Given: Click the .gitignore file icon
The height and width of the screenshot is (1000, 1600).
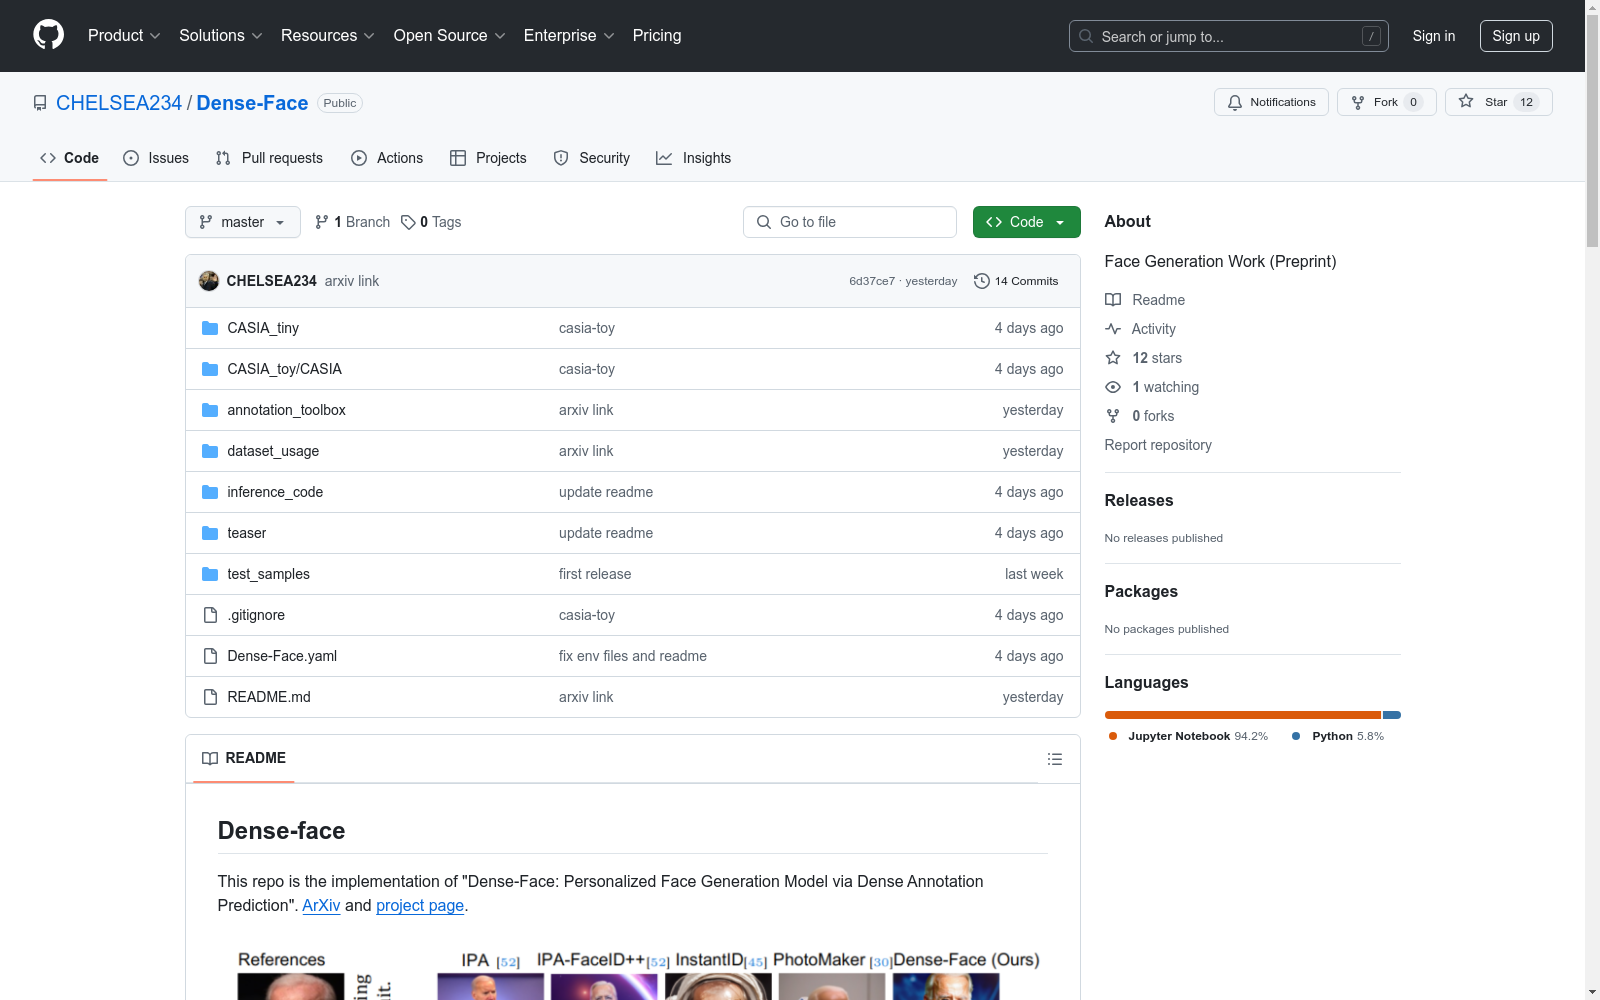Looking at the screenshot, I should (210, 615).
